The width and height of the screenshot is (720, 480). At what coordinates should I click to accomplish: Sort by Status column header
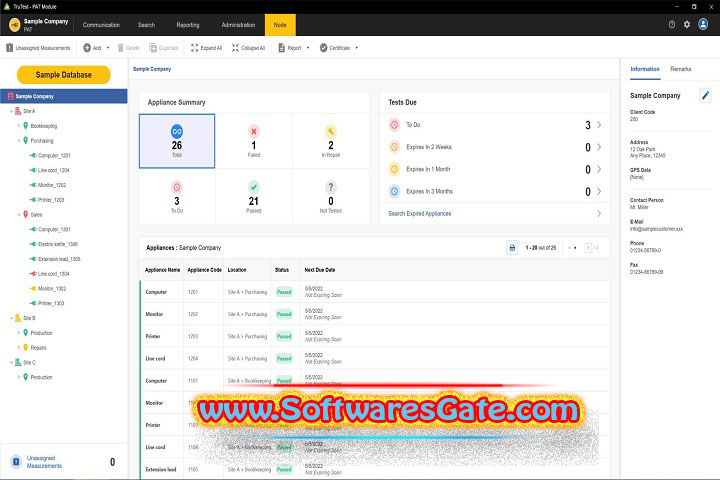282,270
